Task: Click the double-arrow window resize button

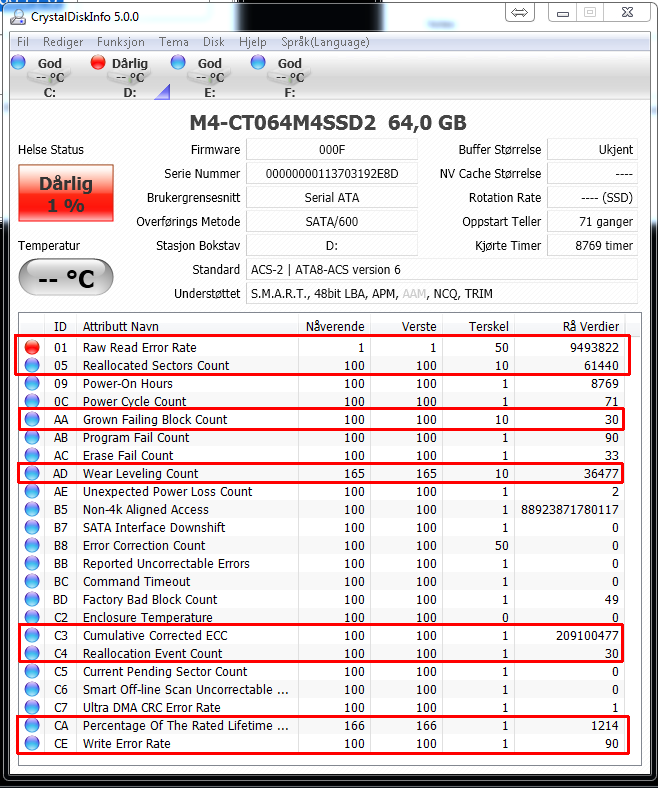Action: coord(520,13)
